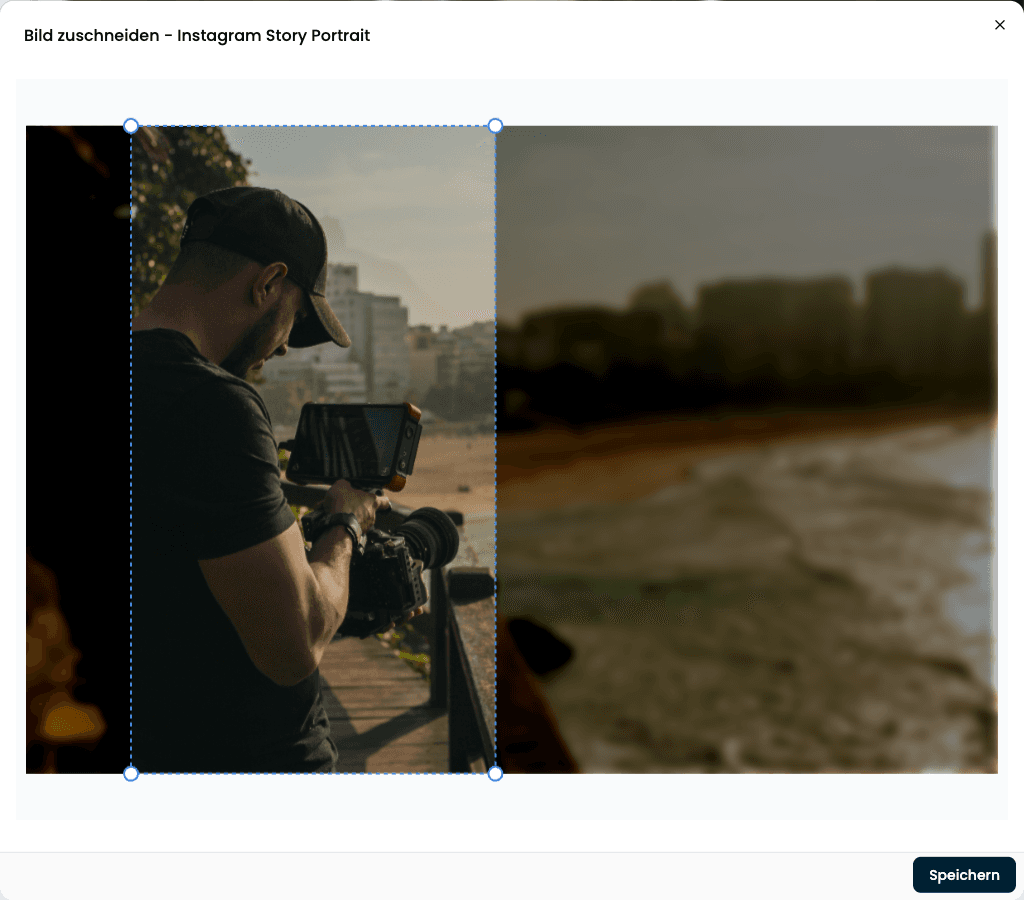Image resolution: width=1024 pixels, height=900 pixels.
Task: Select the bottom-left crop handle
Action: (131, 774)
